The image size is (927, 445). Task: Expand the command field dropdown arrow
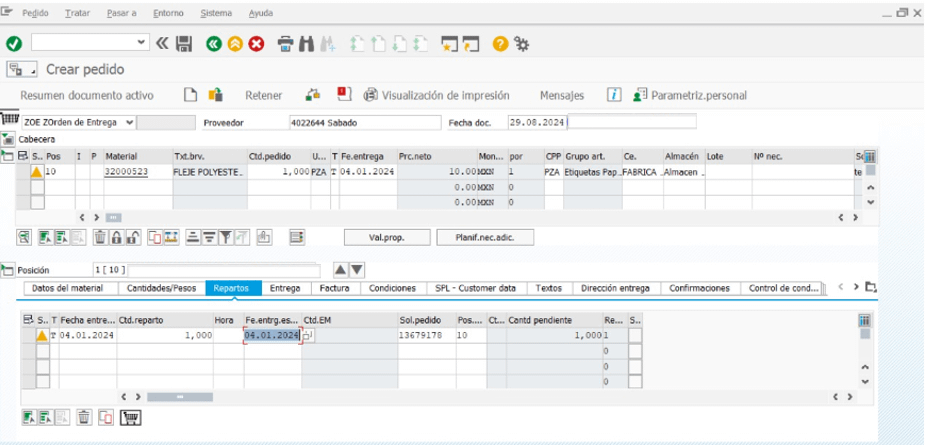[141, 43]
